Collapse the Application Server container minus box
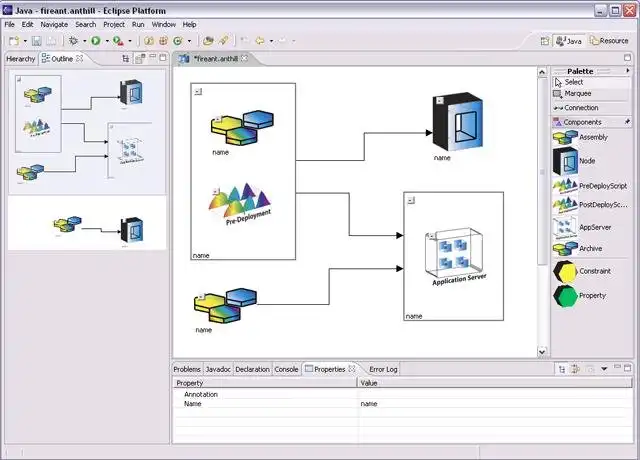The height and width of the screenshot is (460, 640). (411, 200)
